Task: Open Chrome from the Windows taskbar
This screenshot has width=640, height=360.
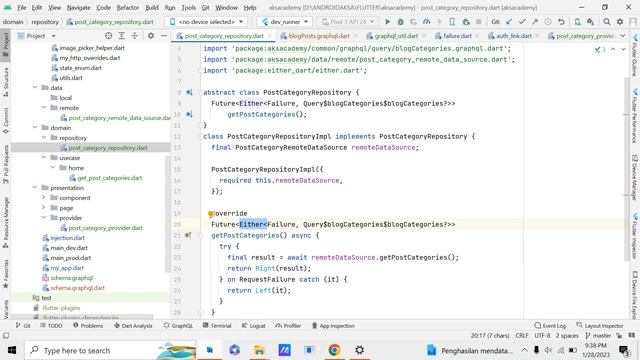Action: (x=334, y=350)
